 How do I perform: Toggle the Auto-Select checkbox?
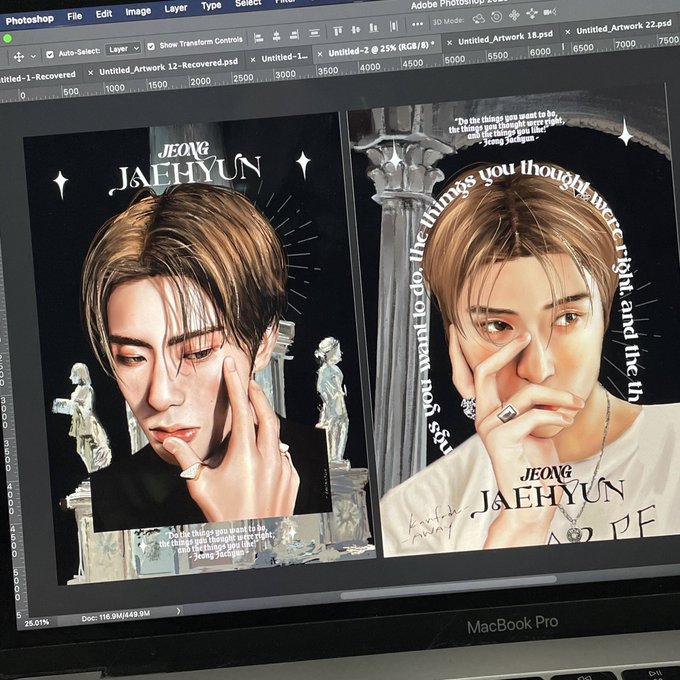tap(50, 54)
